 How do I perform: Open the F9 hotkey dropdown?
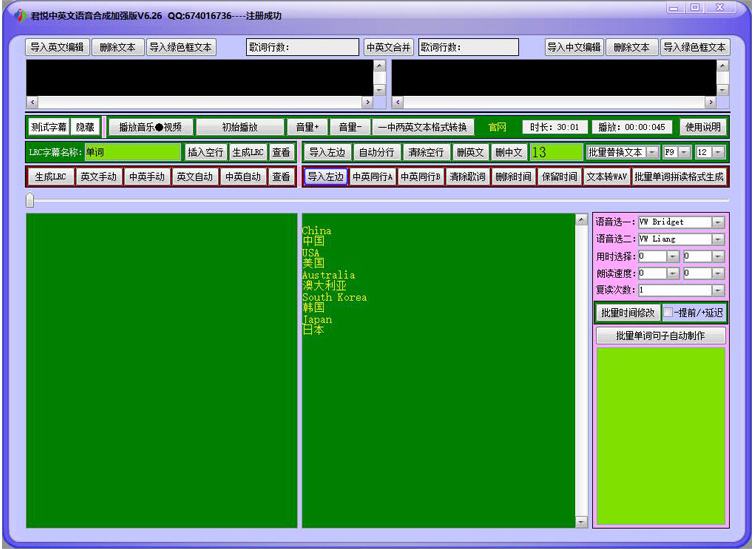[x=685, y=152]
